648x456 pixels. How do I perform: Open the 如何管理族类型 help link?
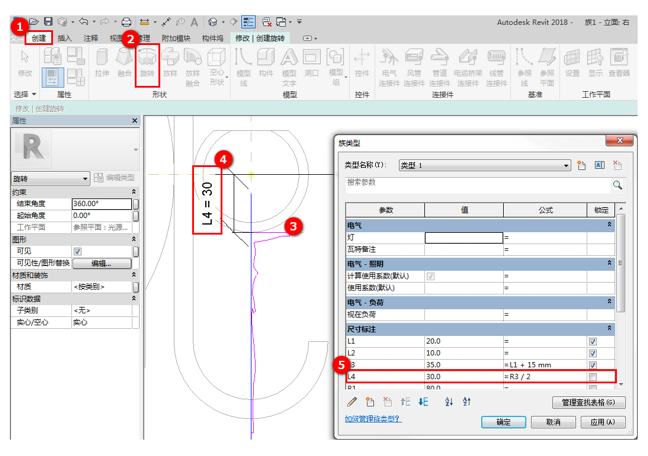pyautogui.click(x=373, y=419)
